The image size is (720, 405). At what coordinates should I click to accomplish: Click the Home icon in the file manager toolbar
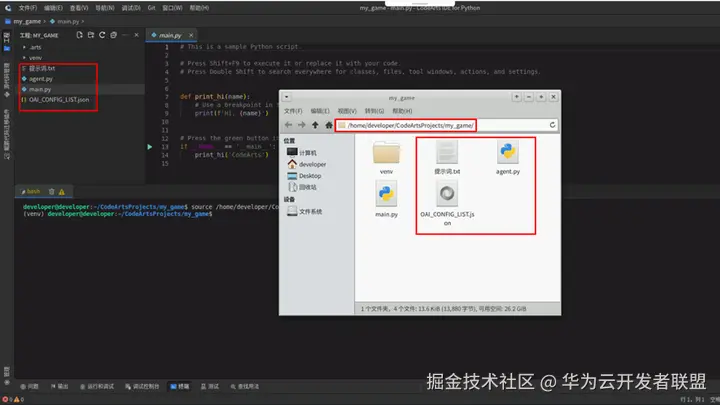(329, 125)
